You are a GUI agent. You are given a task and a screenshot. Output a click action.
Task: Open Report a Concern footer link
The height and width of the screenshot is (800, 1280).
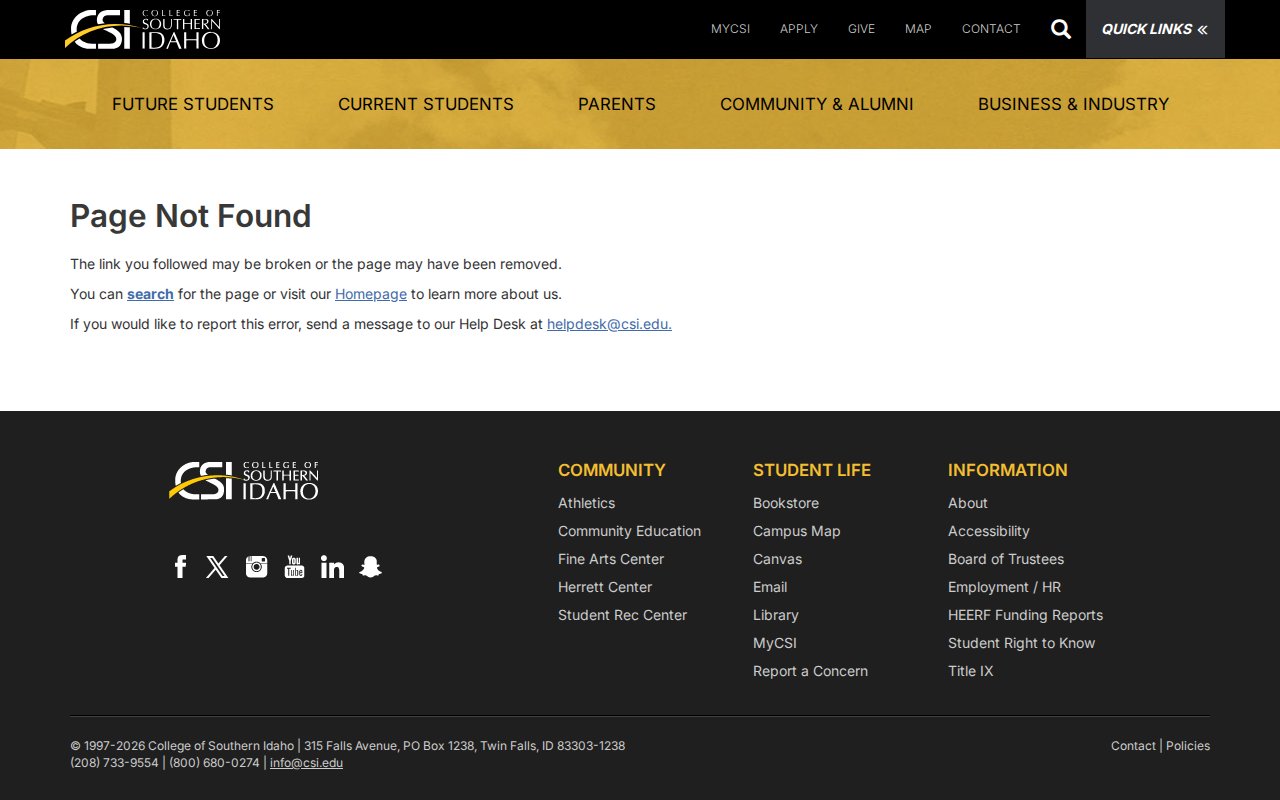810,671
